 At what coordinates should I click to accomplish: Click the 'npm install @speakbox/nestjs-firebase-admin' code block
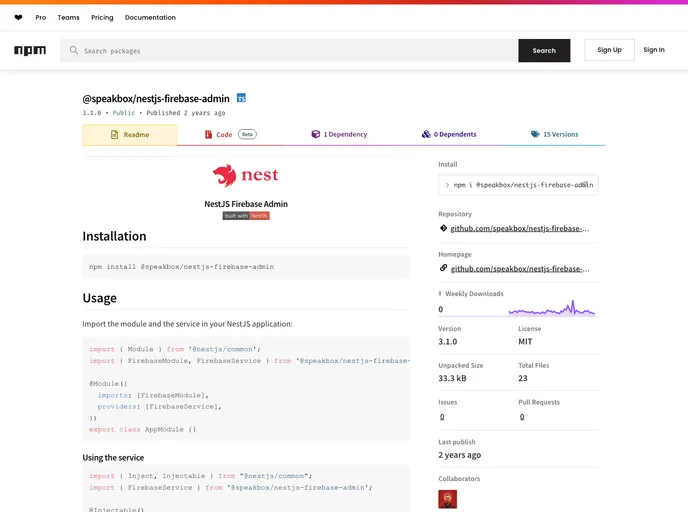(246, 267)
